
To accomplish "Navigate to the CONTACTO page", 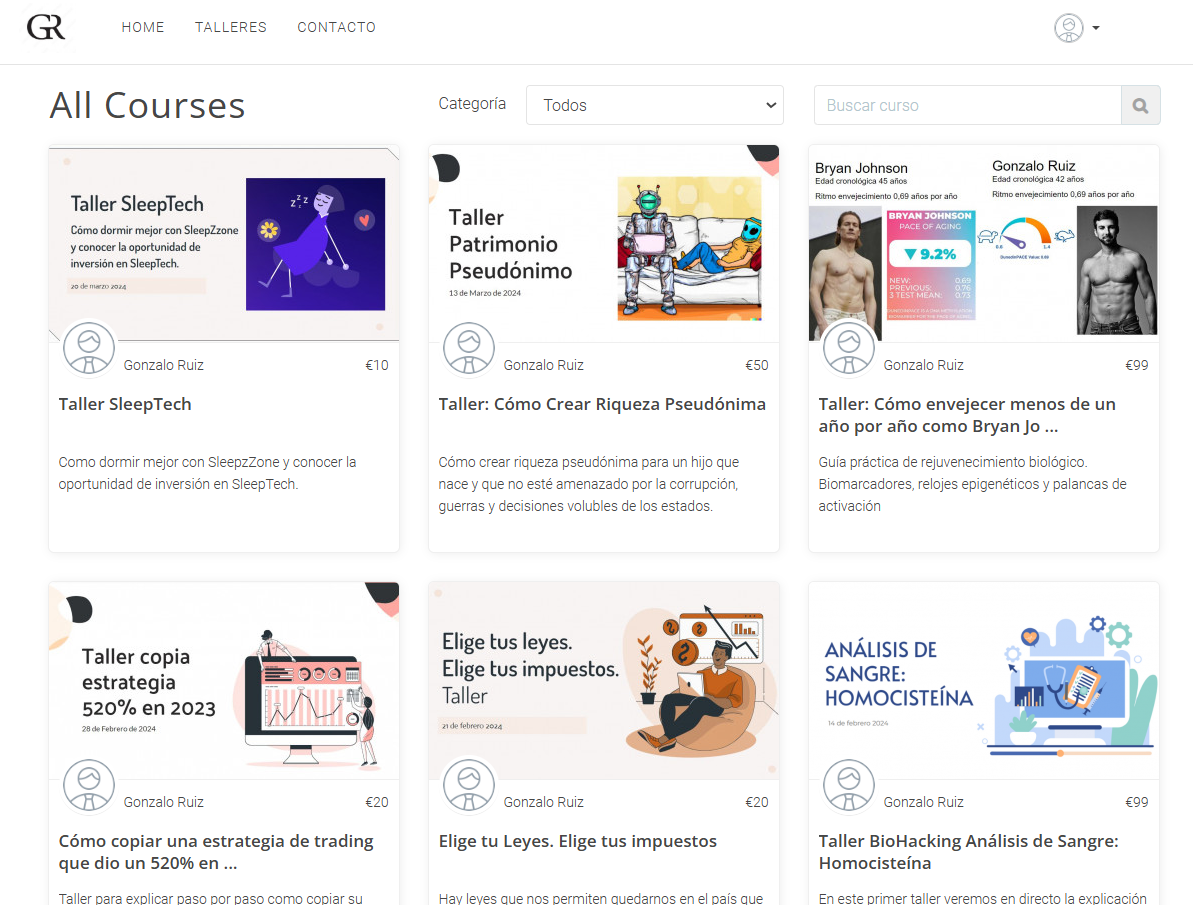I will (x=336, y=27).
